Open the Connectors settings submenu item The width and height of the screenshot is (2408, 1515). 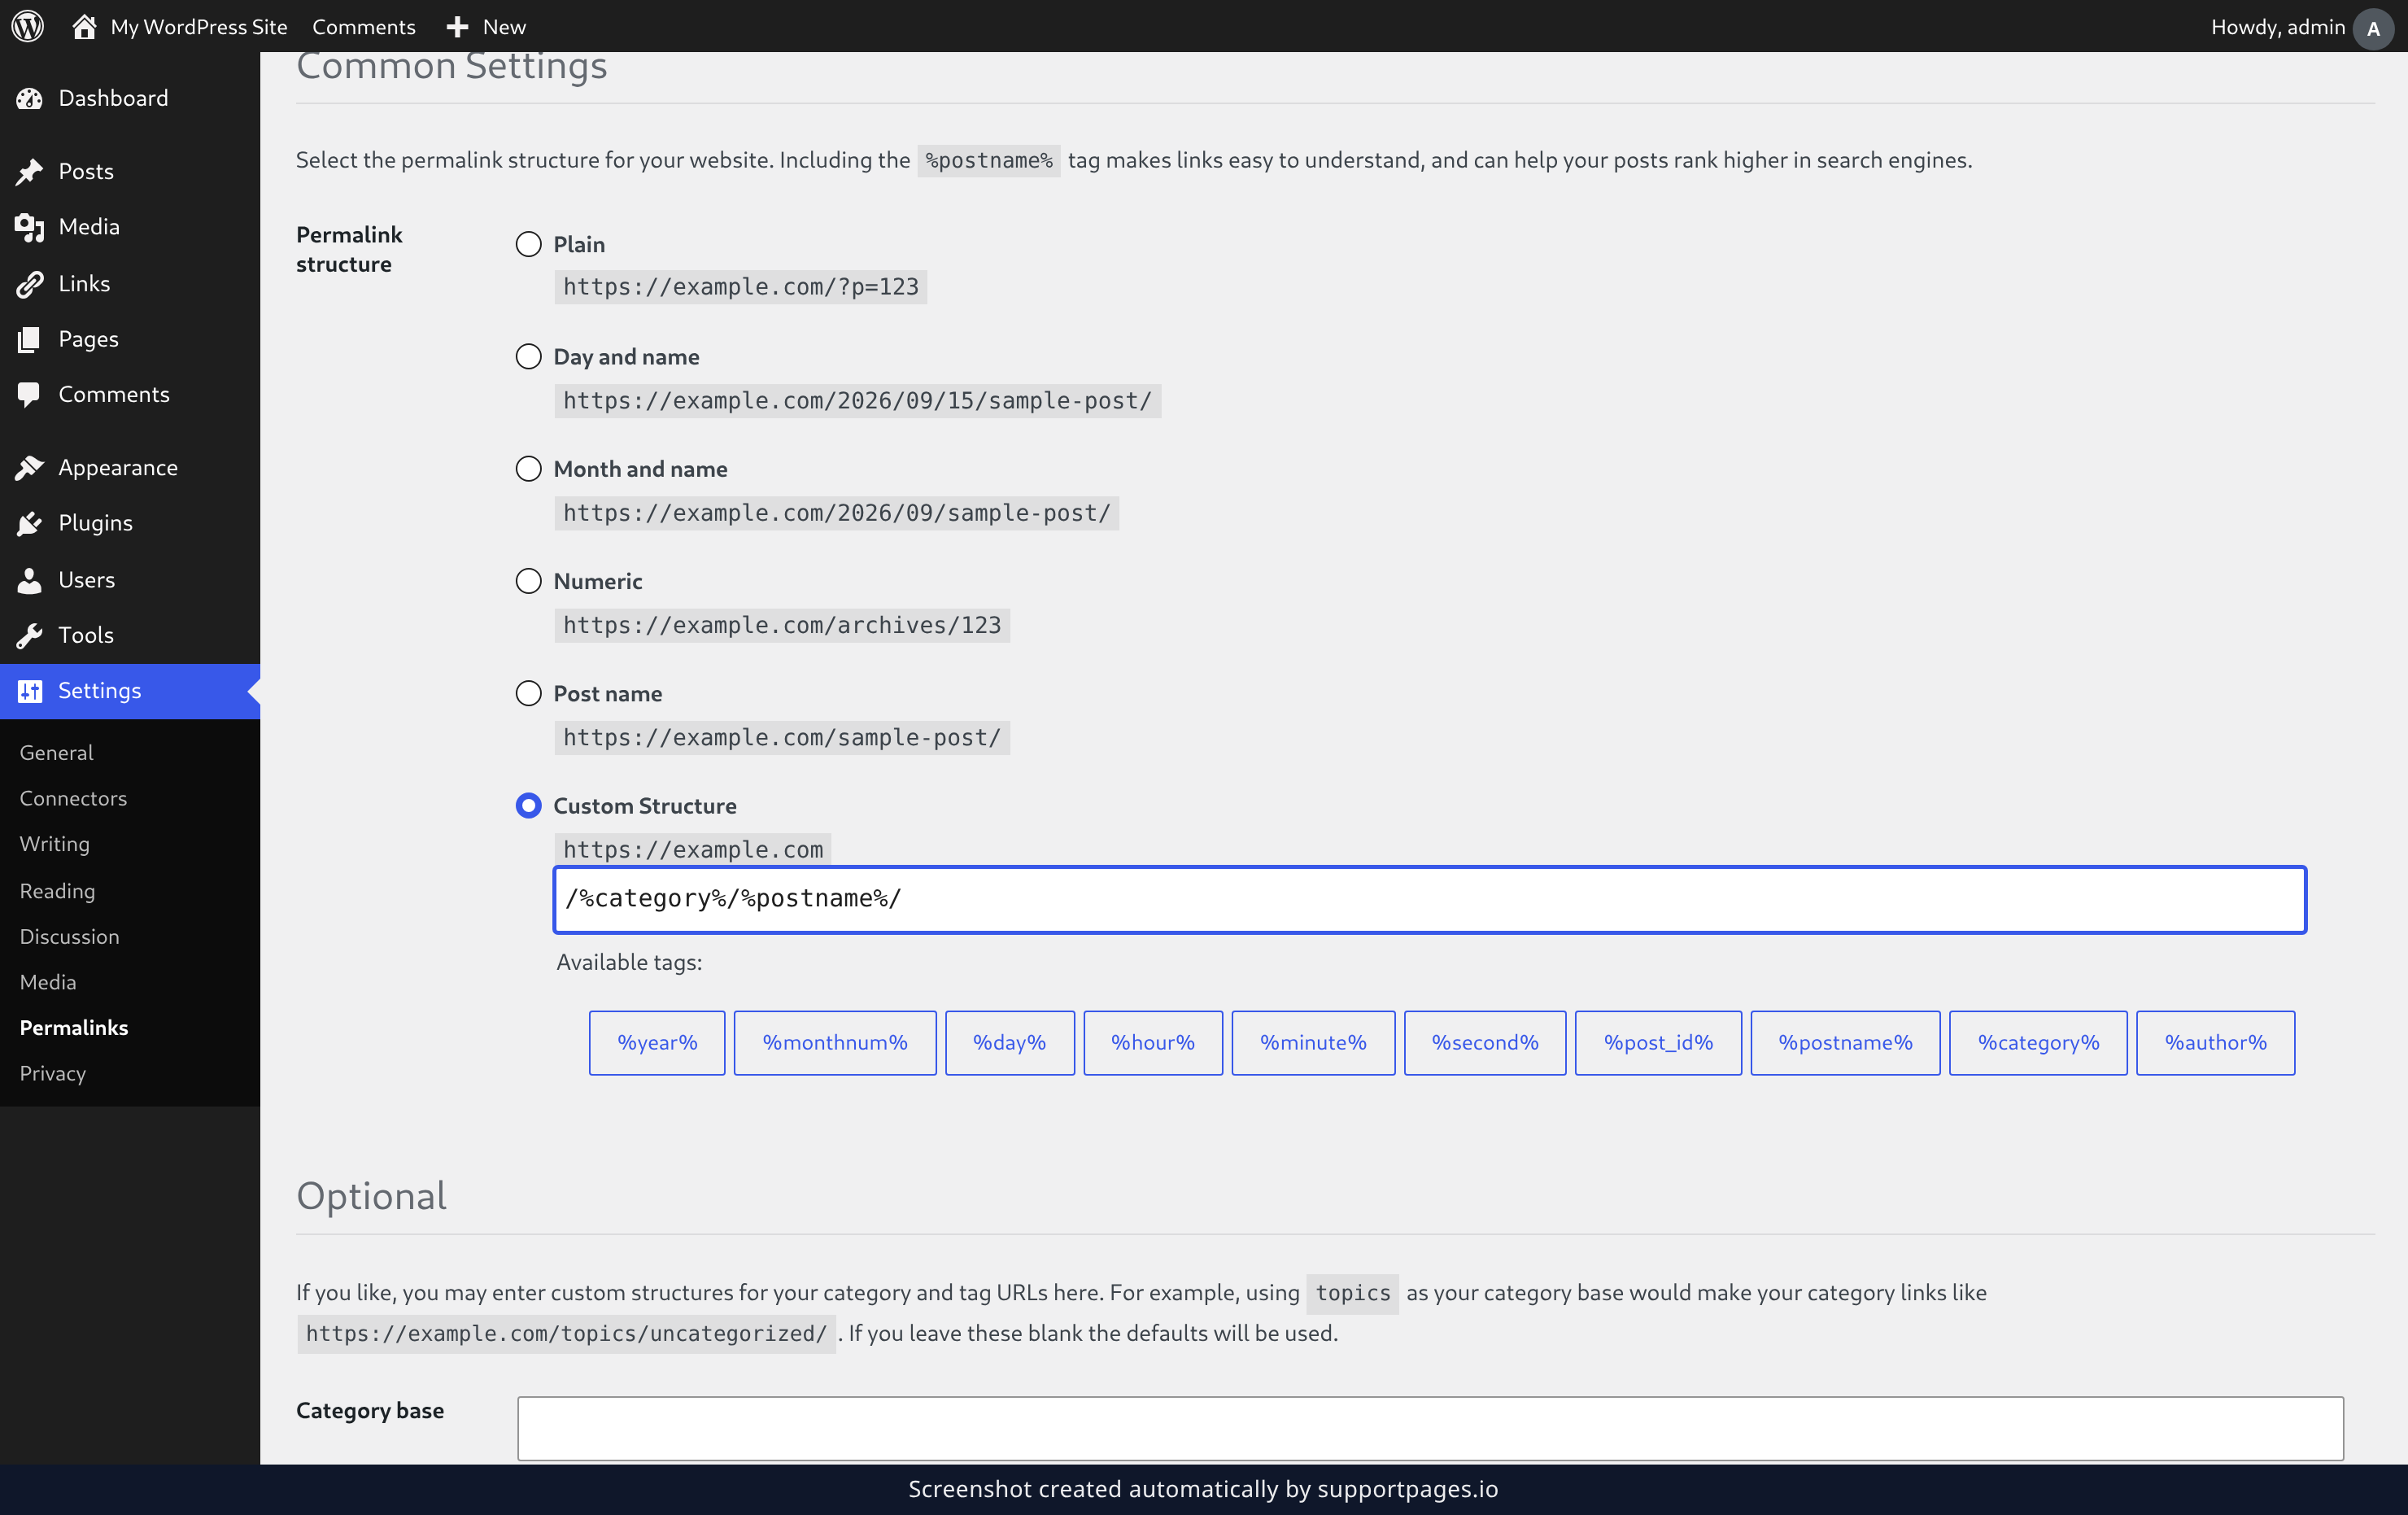click(73, 798)
